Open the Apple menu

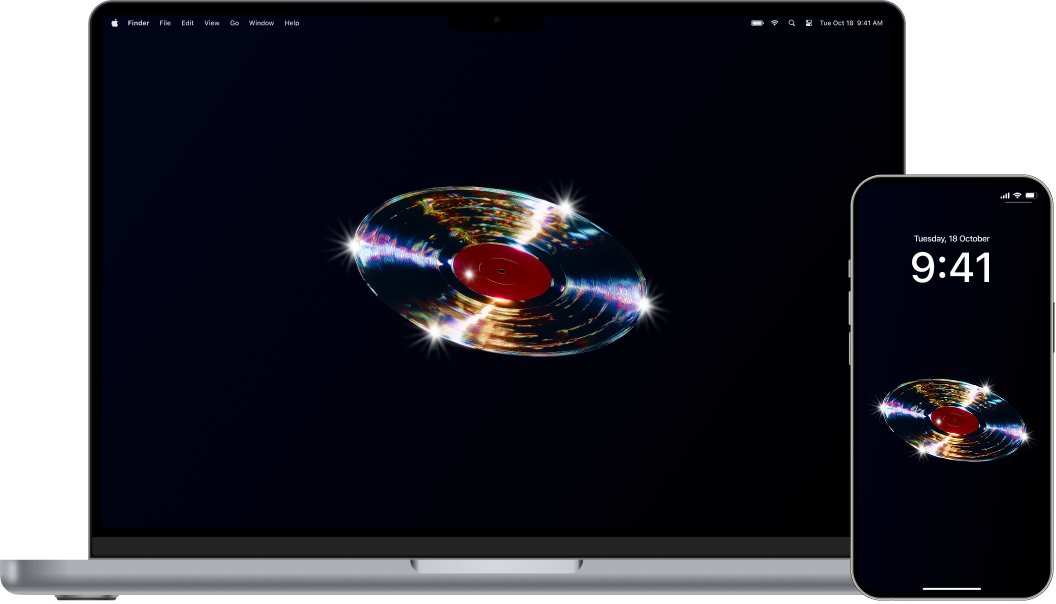[x=113, y=22]
